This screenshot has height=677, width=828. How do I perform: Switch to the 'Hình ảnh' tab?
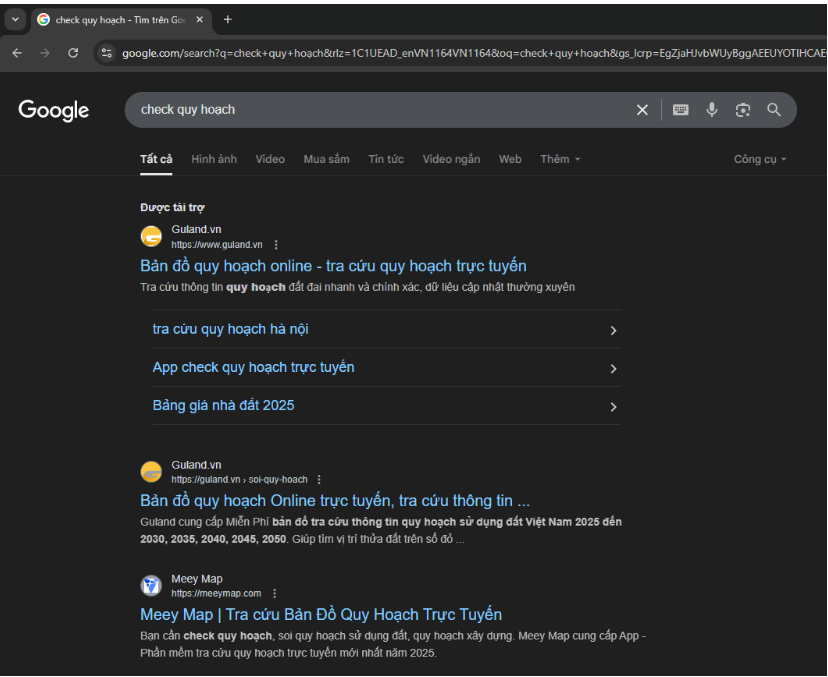click(x=214, y=159)
